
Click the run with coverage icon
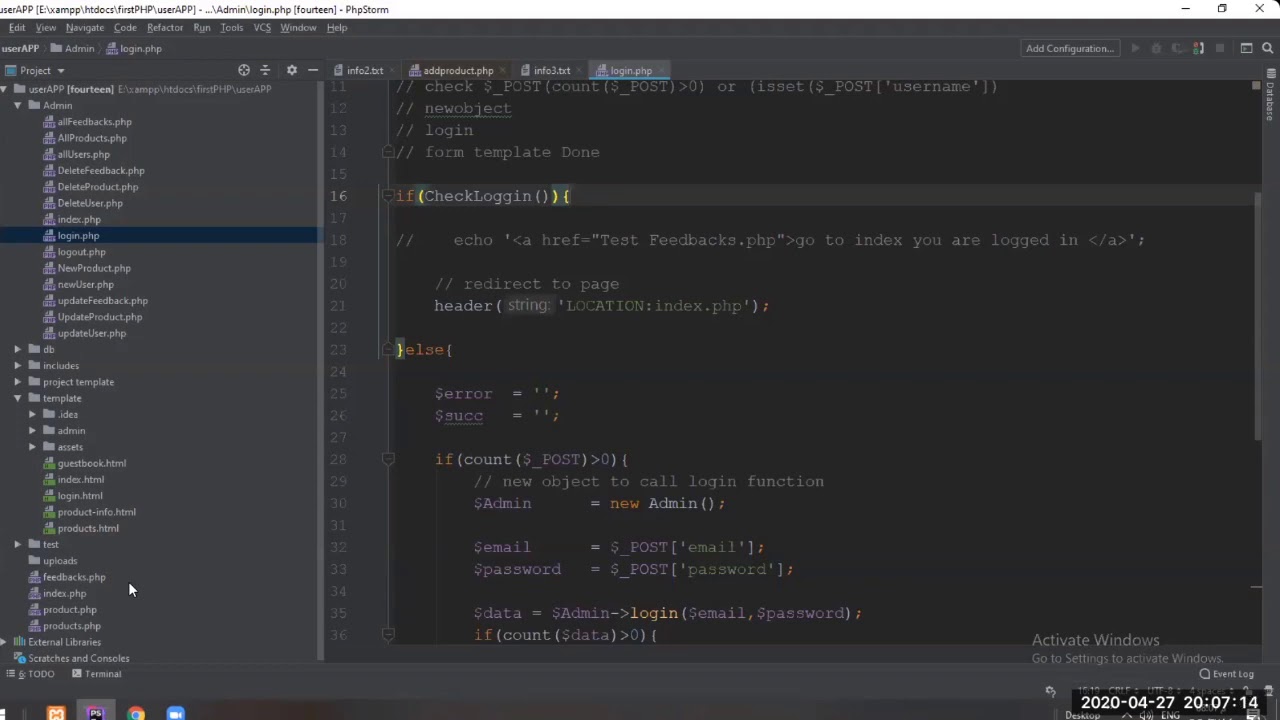click(x=1177, y=48)
